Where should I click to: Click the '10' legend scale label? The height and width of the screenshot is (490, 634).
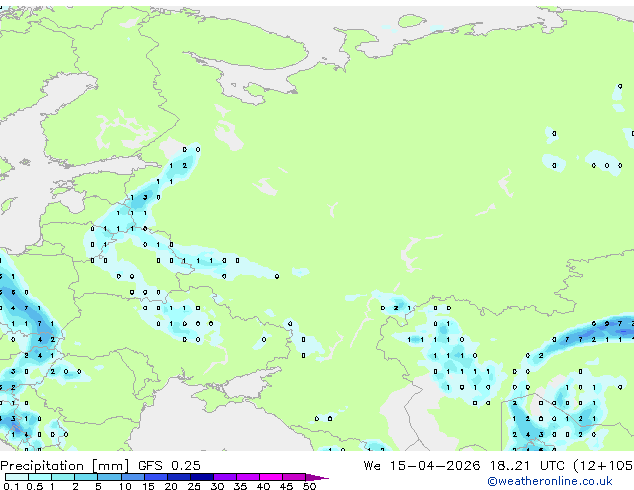point(125,486)
